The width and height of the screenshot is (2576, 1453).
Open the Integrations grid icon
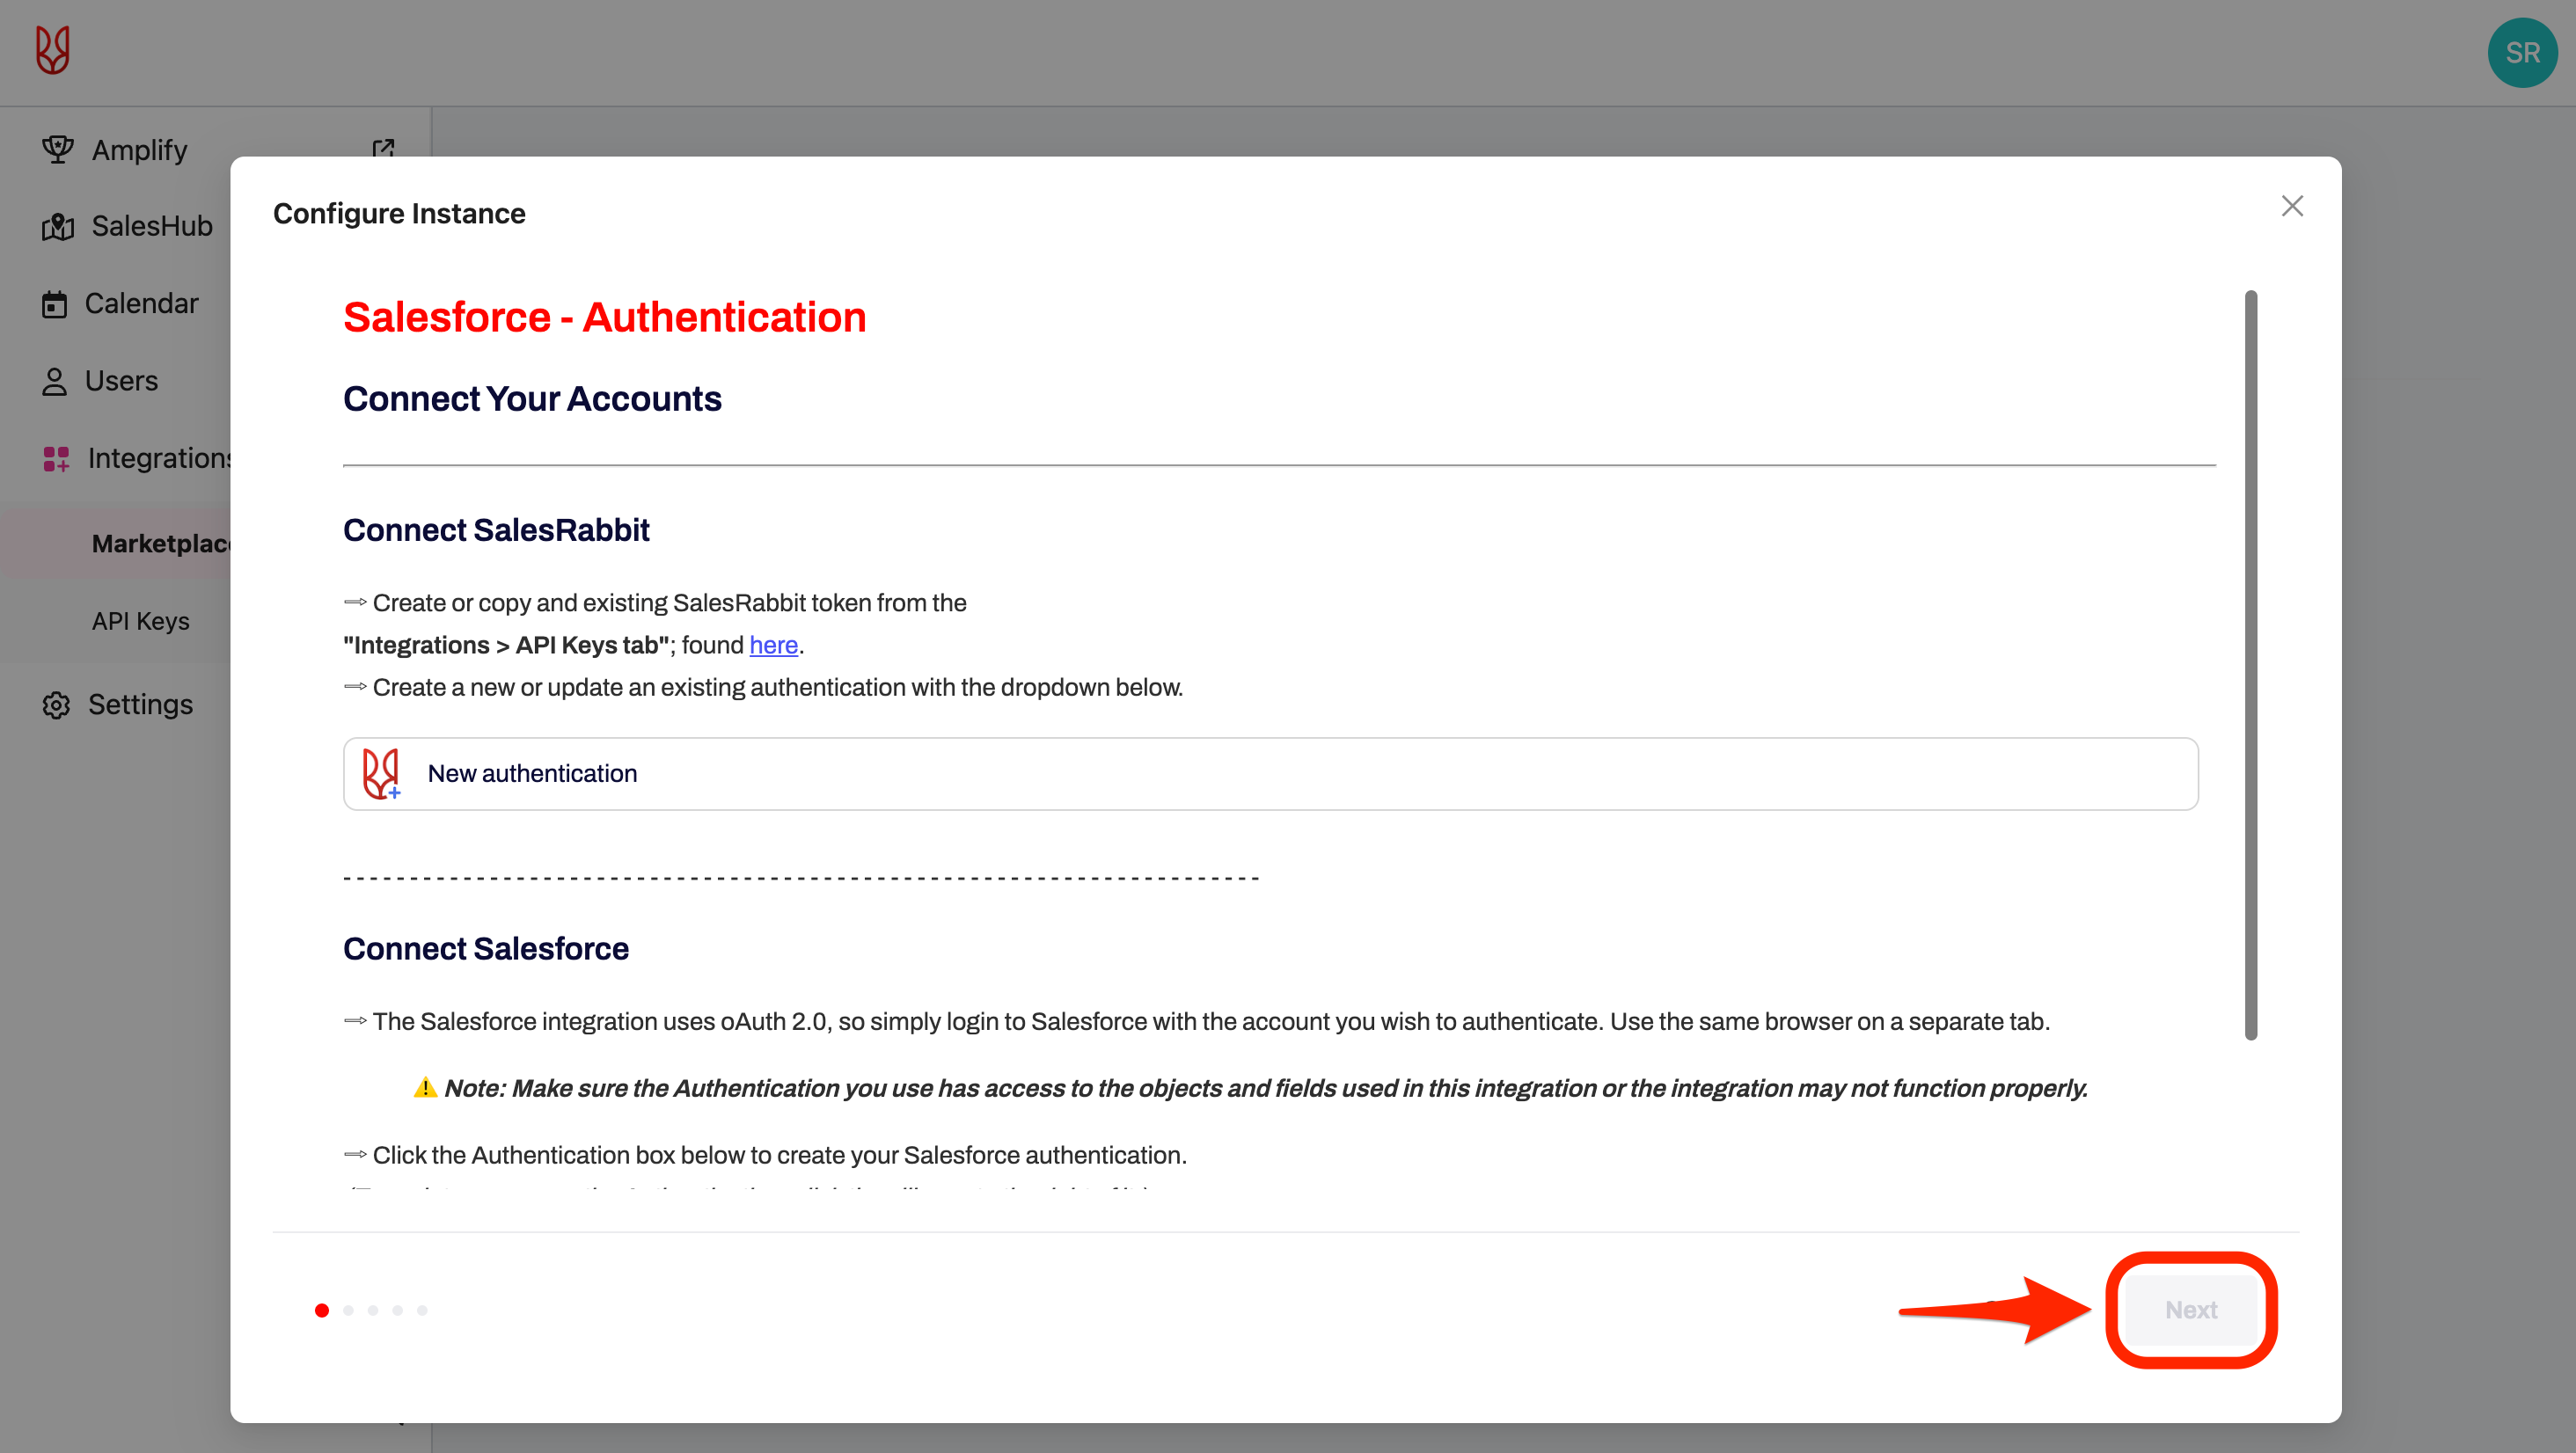click(55, 458)
